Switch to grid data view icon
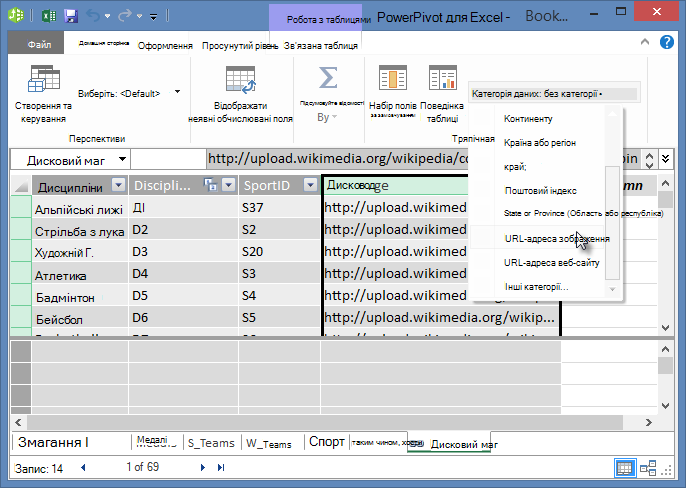The width and height of the screenshot is (686, 488). click(624, 468)
